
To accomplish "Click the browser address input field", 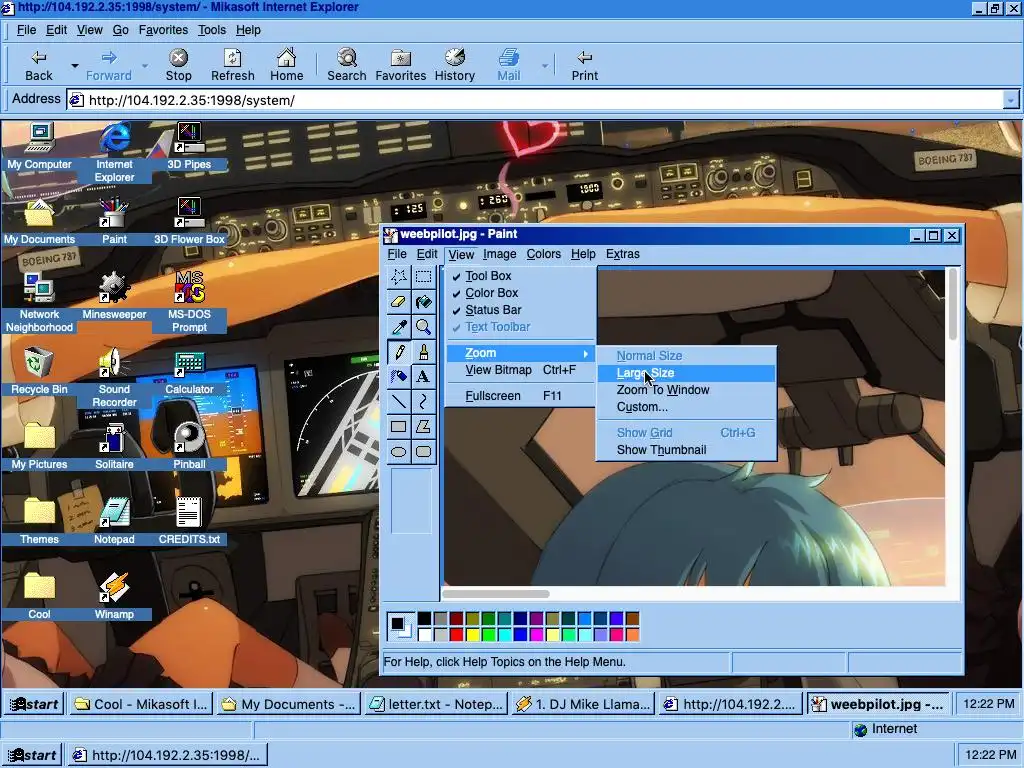I will click(x=536, y=100).
